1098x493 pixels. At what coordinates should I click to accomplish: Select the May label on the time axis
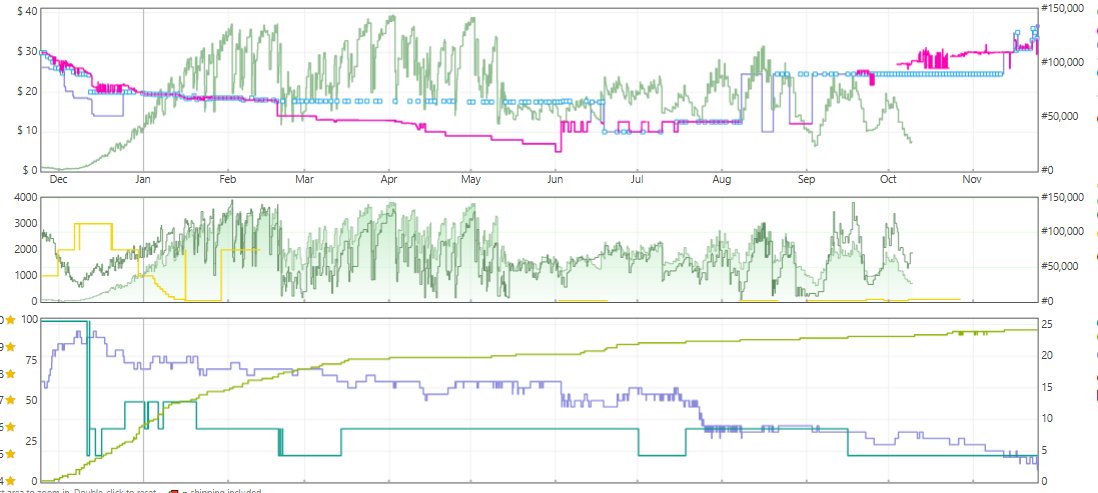471,180
